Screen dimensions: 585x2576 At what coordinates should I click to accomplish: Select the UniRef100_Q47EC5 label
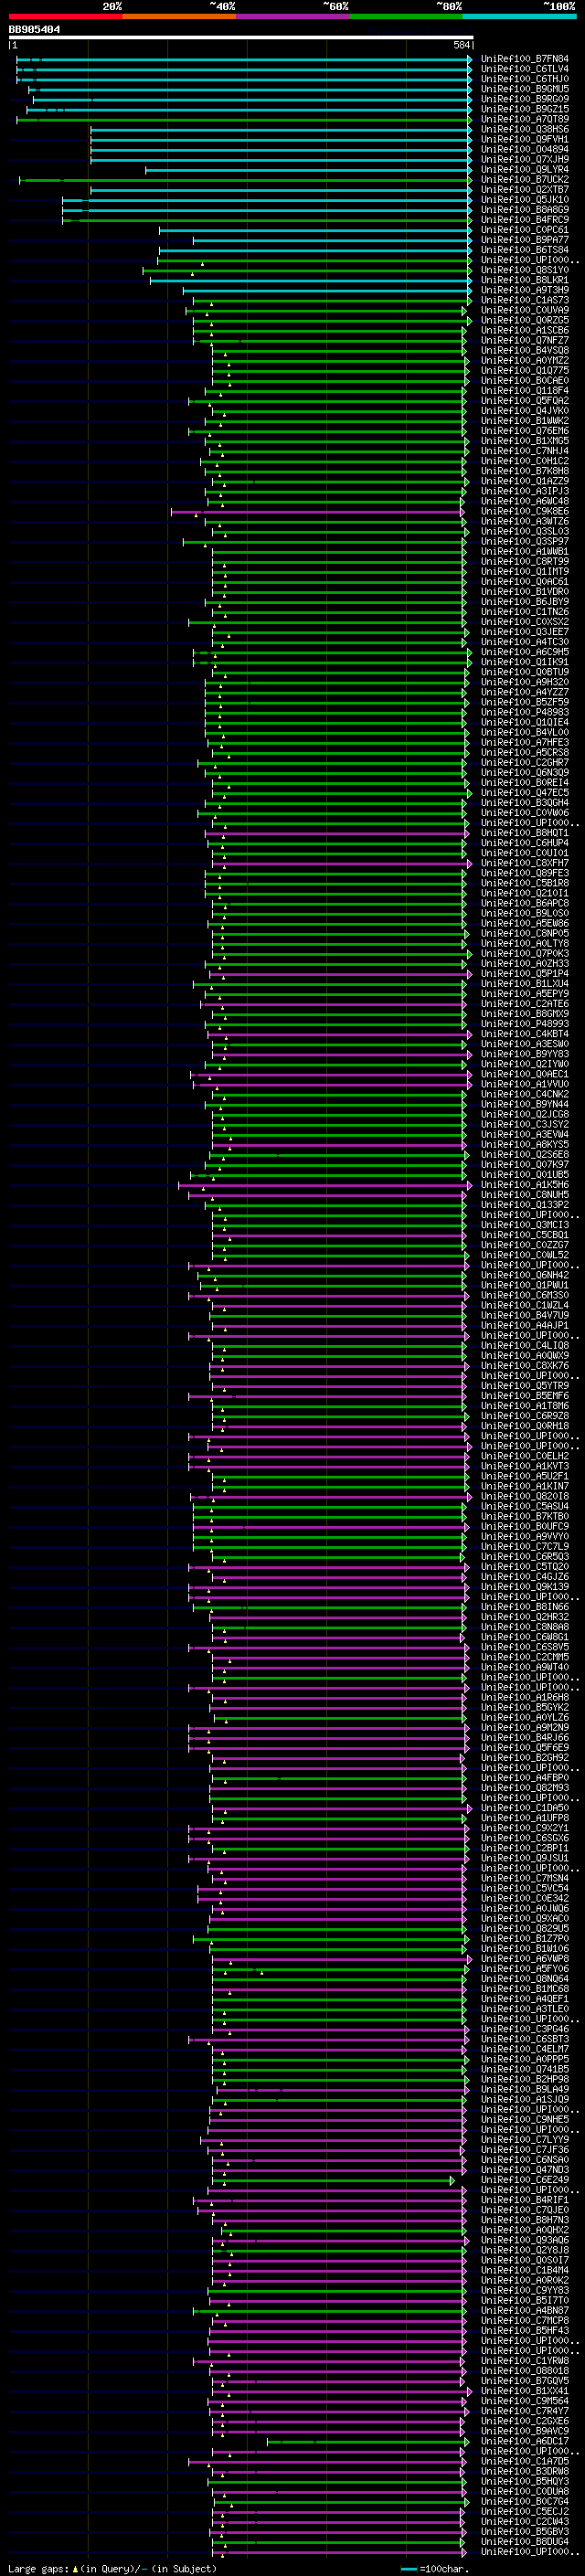pyautogui.click(x=525, y=793)
